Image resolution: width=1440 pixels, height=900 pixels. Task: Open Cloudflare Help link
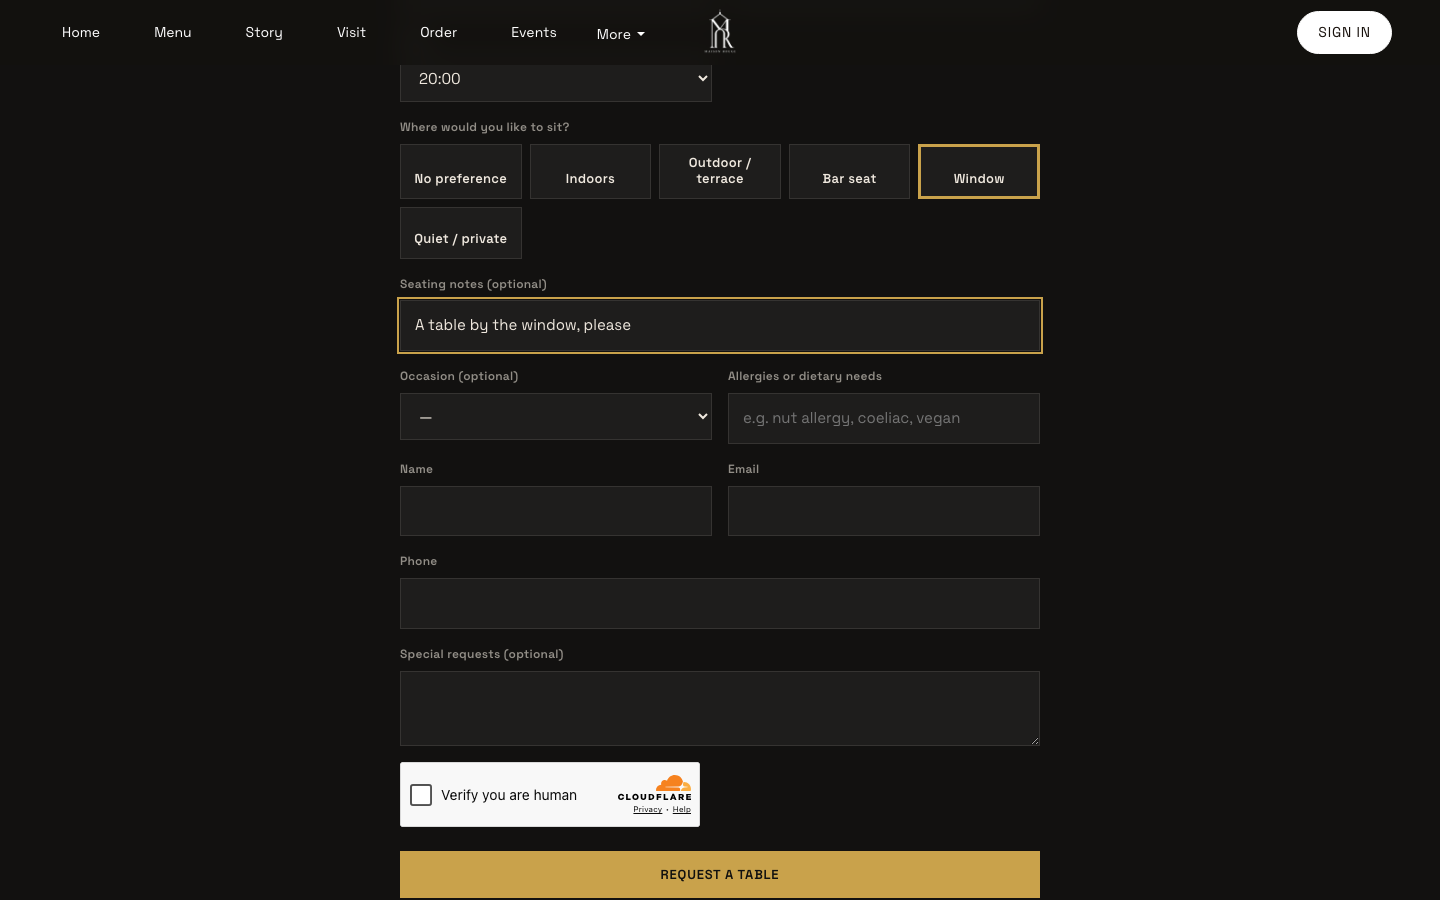682,810
